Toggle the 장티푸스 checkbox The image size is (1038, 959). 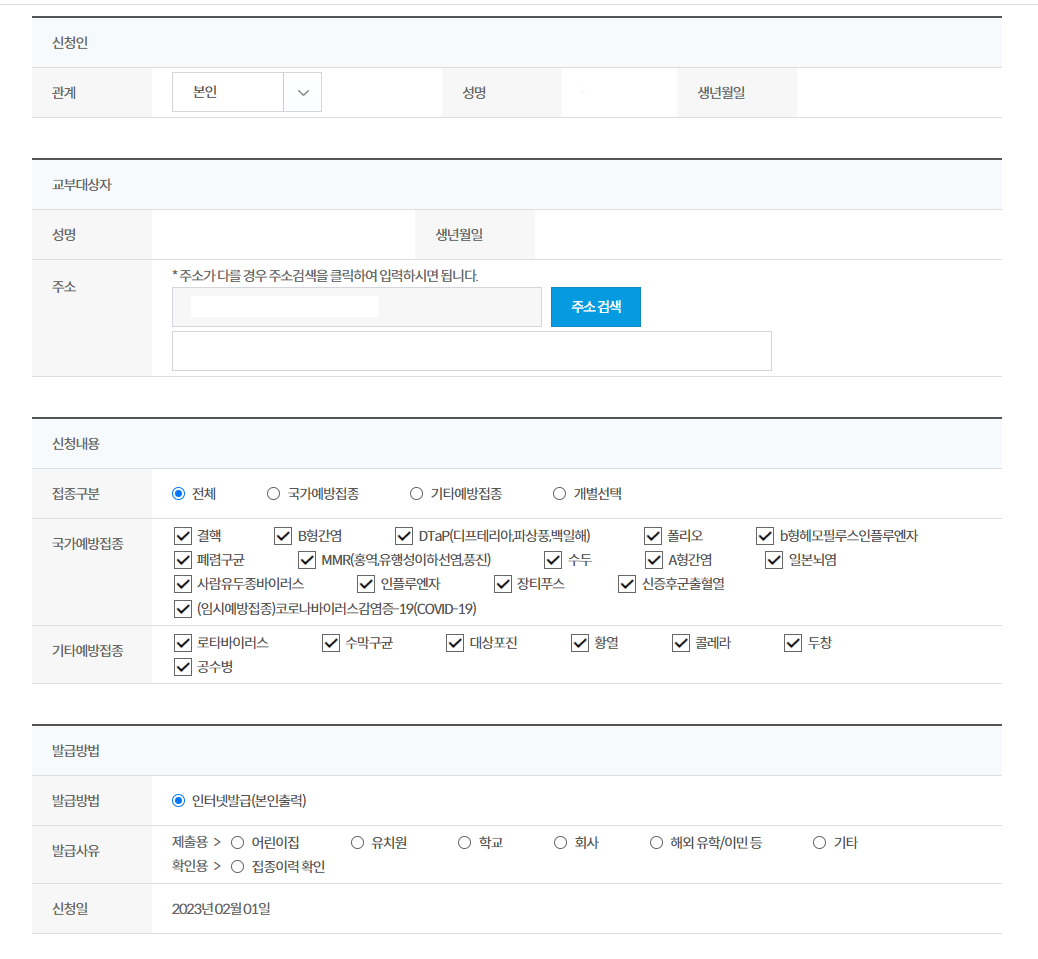point(503,584)
